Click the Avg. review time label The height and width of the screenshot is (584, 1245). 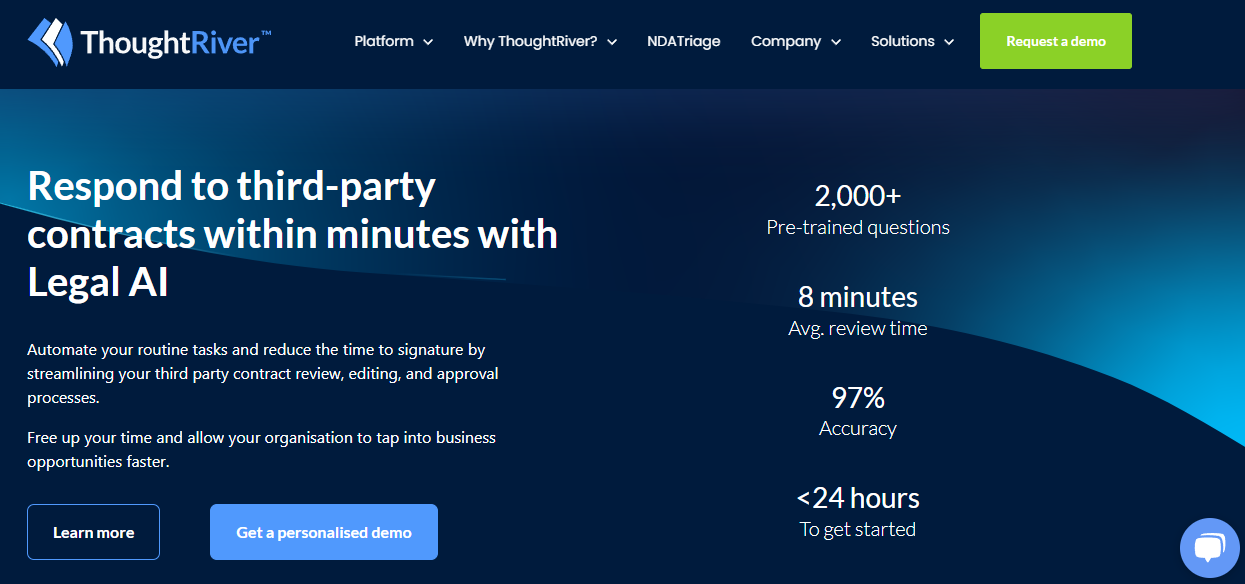858,328
